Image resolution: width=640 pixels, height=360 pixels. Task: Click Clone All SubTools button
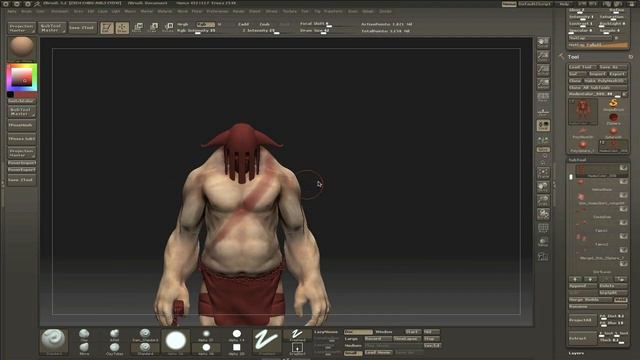pos(598,87)
